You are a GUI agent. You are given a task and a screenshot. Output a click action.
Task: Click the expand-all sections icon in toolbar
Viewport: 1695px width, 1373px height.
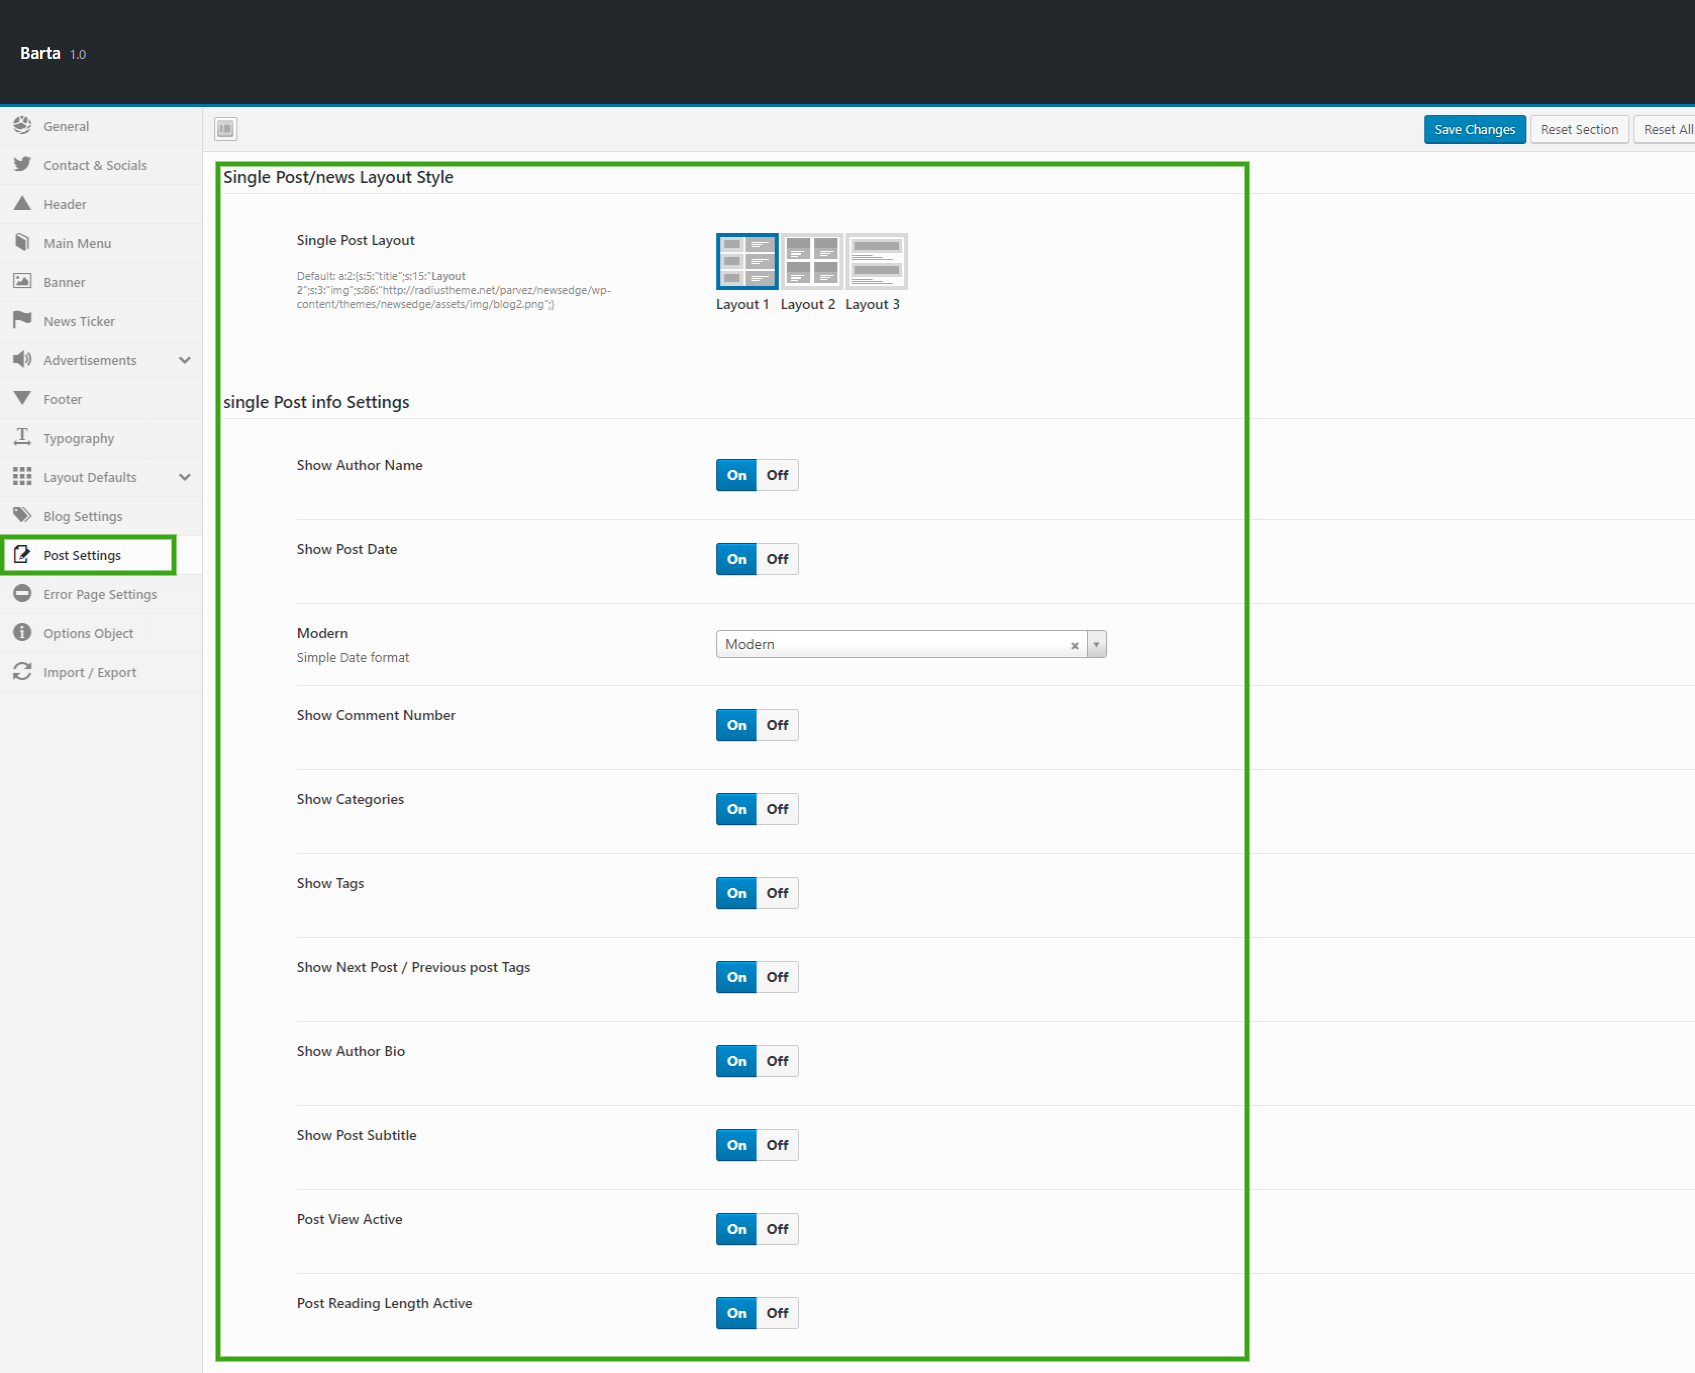click(x=226, y=129)
